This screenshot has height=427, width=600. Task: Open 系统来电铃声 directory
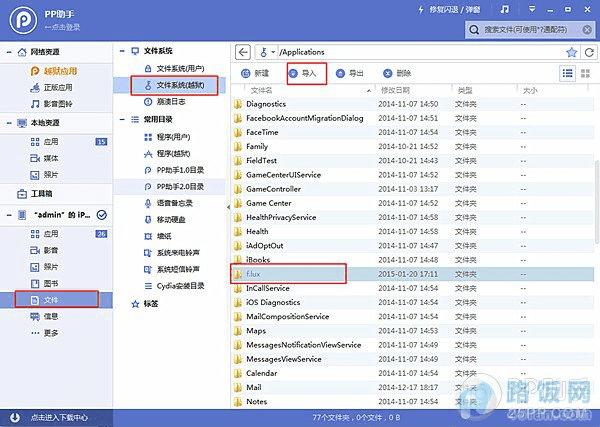(x=172, y=253)
